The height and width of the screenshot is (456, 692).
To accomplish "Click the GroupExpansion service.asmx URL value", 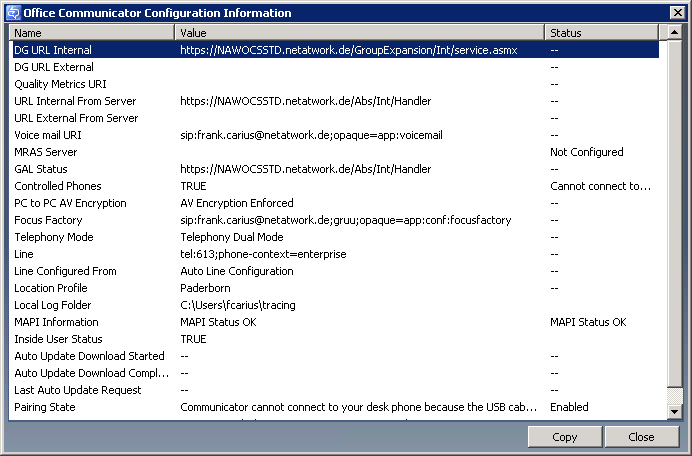I will 349,50.
